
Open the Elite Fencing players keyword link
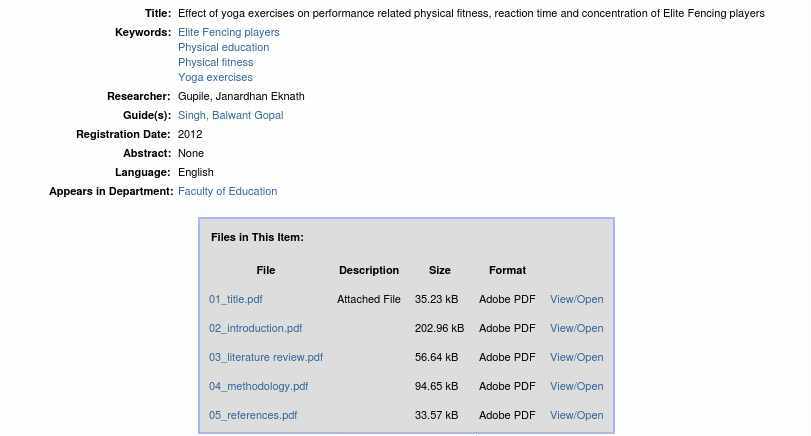229,33
